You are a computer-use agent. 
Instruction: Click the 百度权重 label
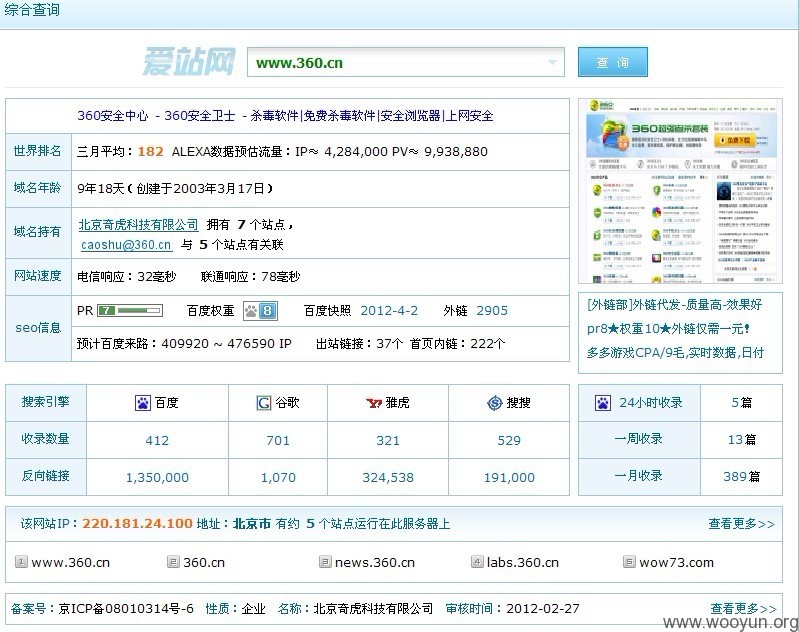210,310
